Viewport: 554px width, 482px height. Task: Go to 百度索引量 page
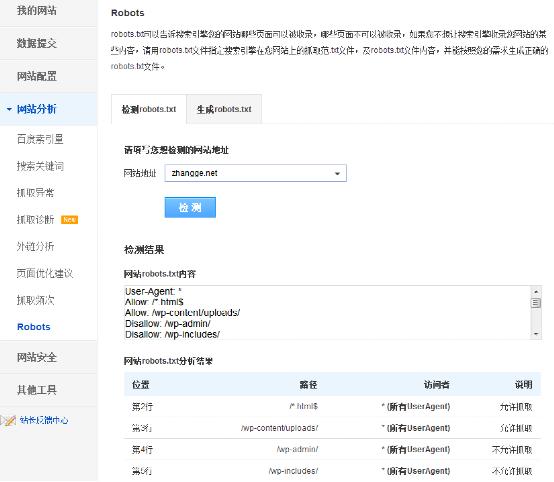tap(40, 139)
